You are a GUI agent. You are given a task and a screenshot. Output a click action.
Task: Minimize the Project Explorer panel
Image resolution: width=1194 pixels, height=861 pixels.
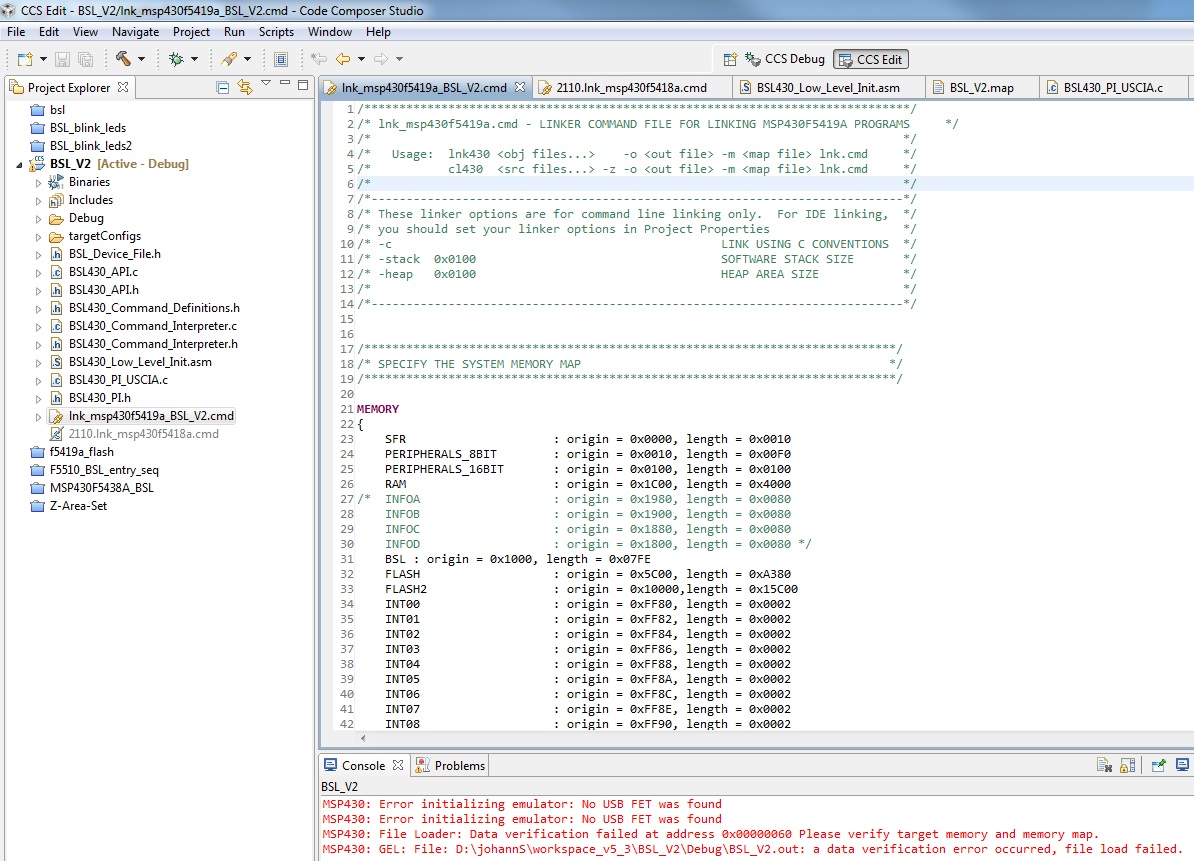285,83
